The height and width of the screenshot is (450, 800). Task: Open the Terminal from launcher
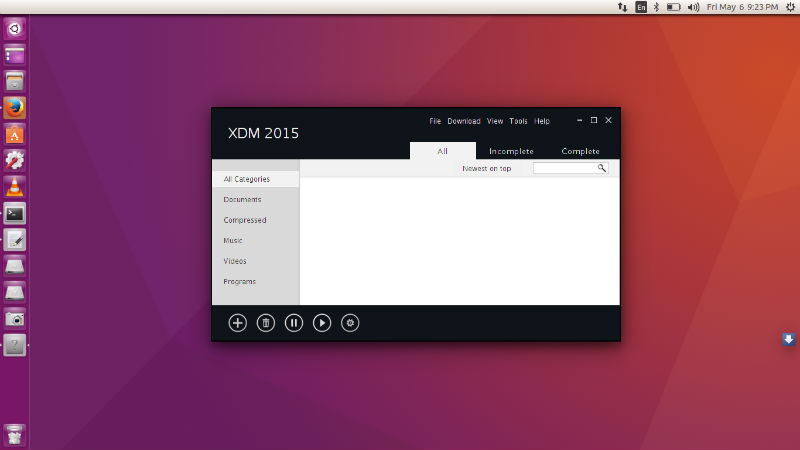14,214
